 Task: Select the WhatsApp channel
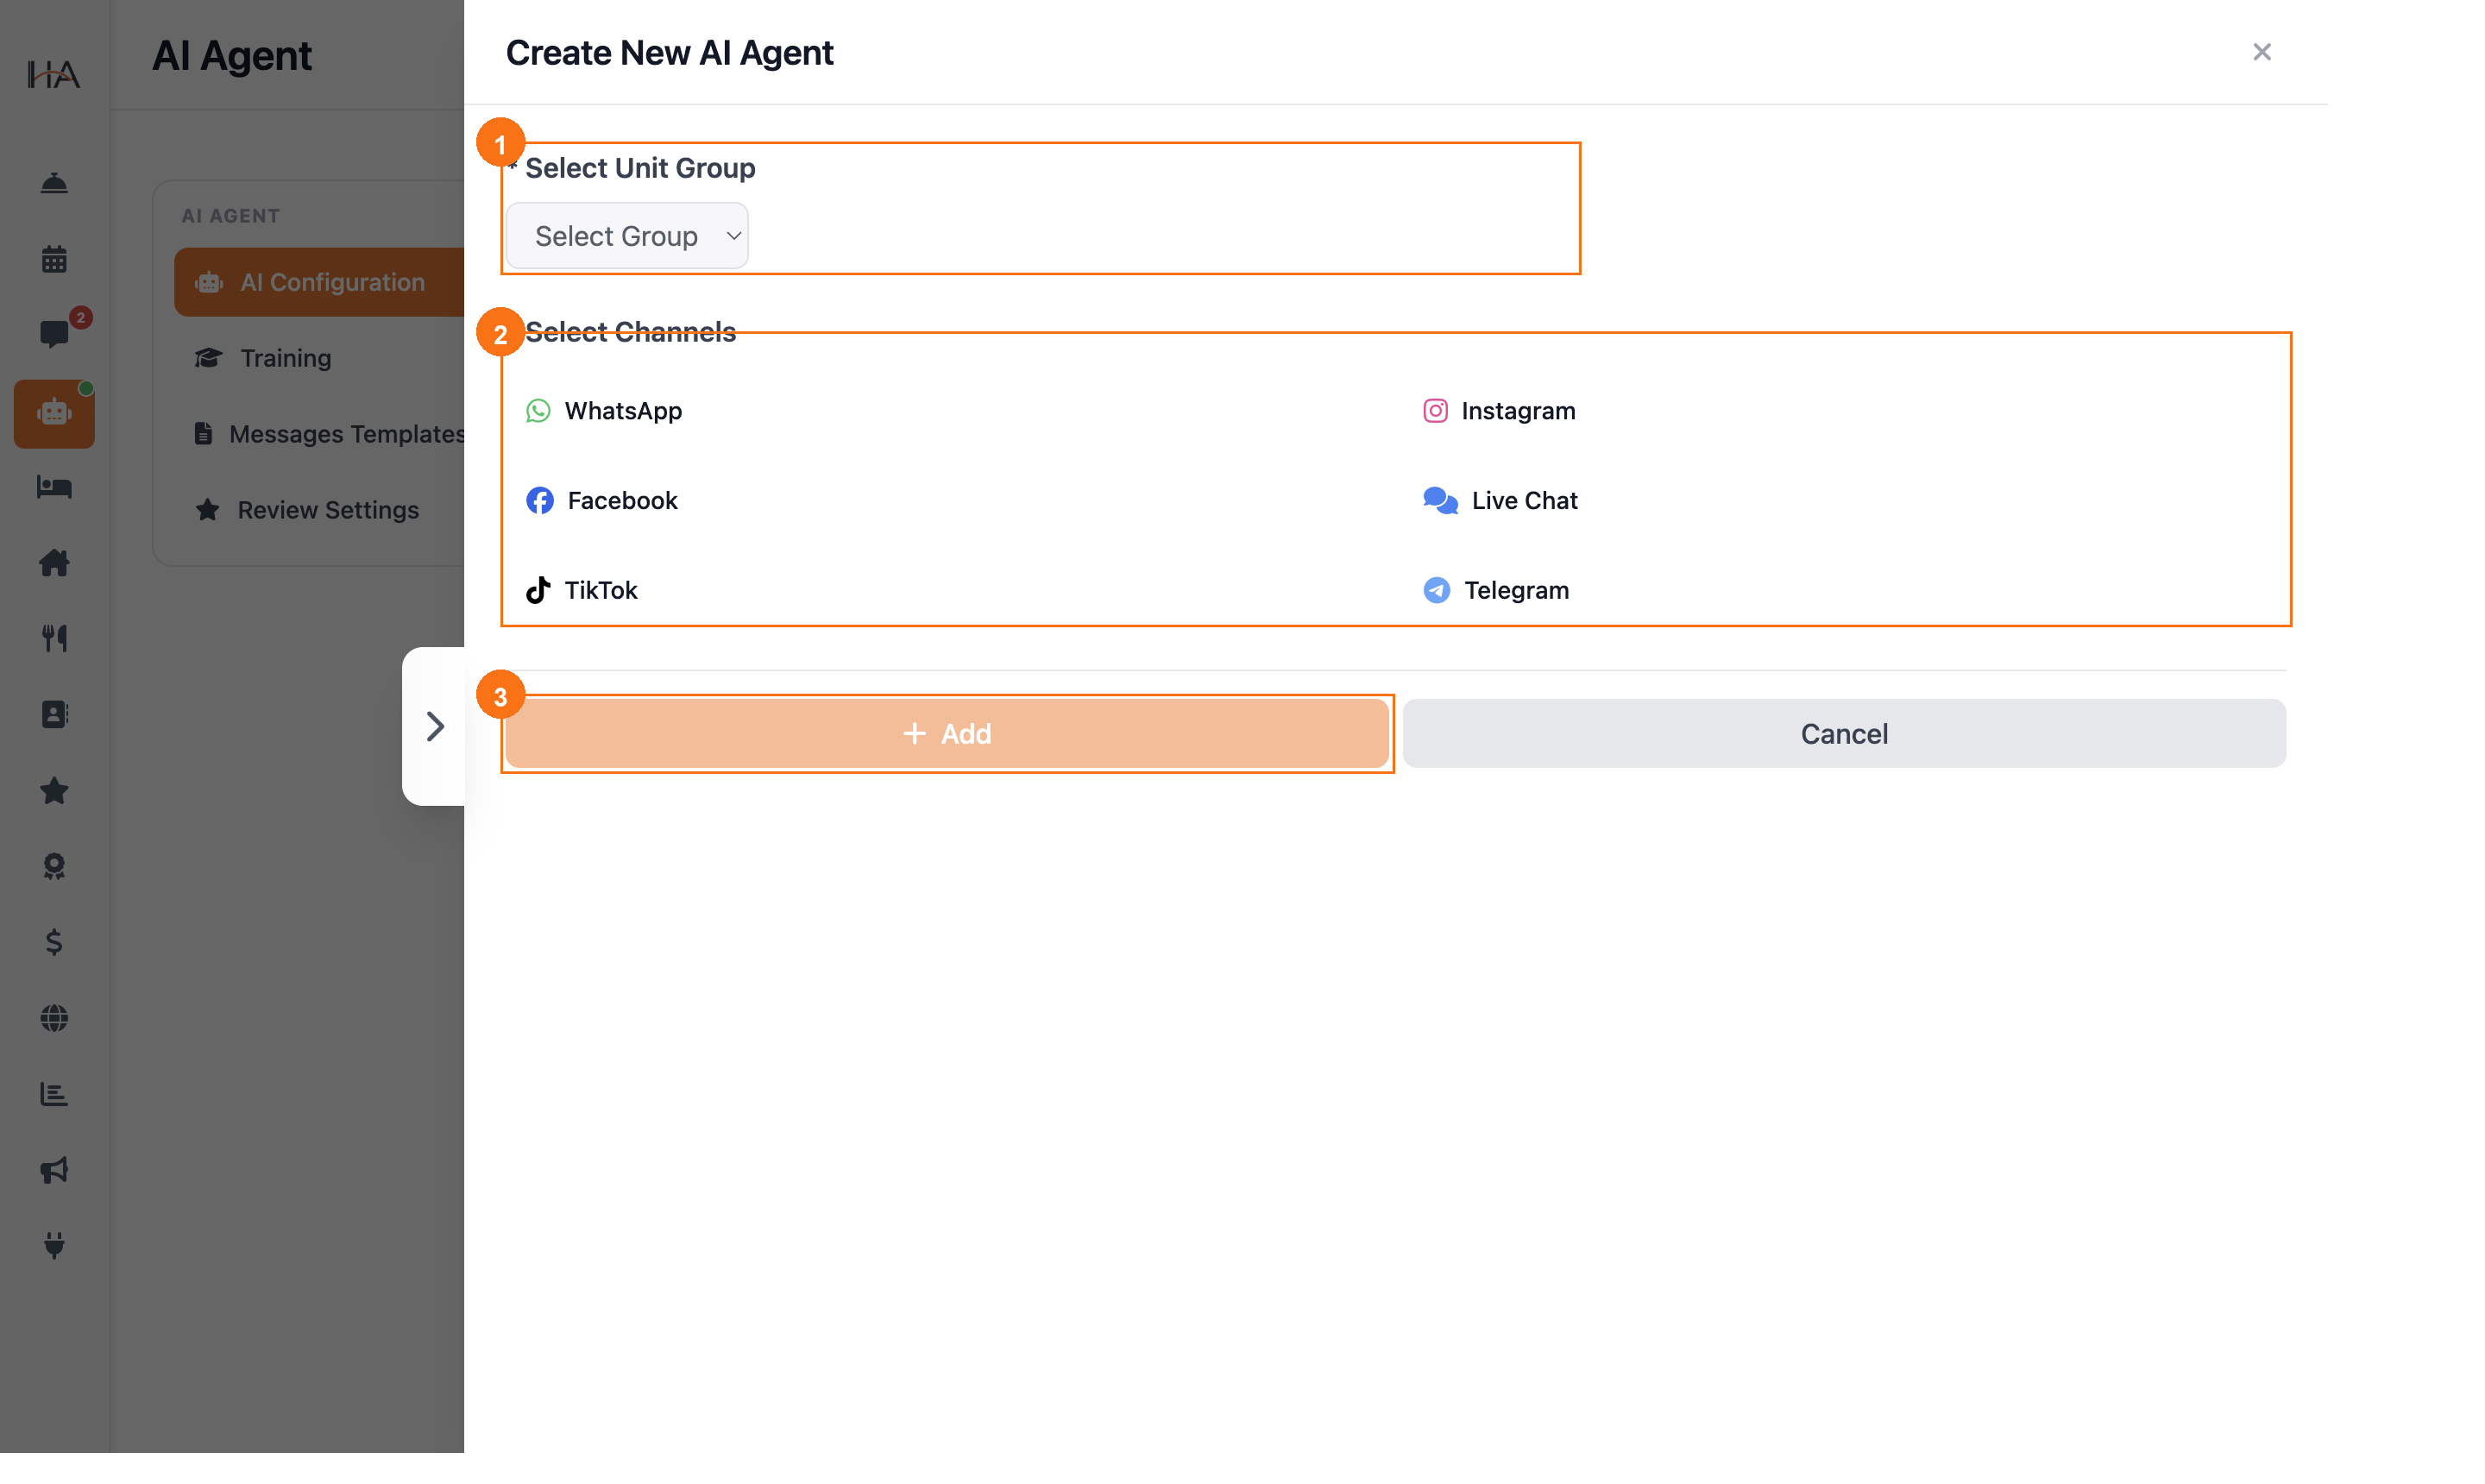click(604, 411)
